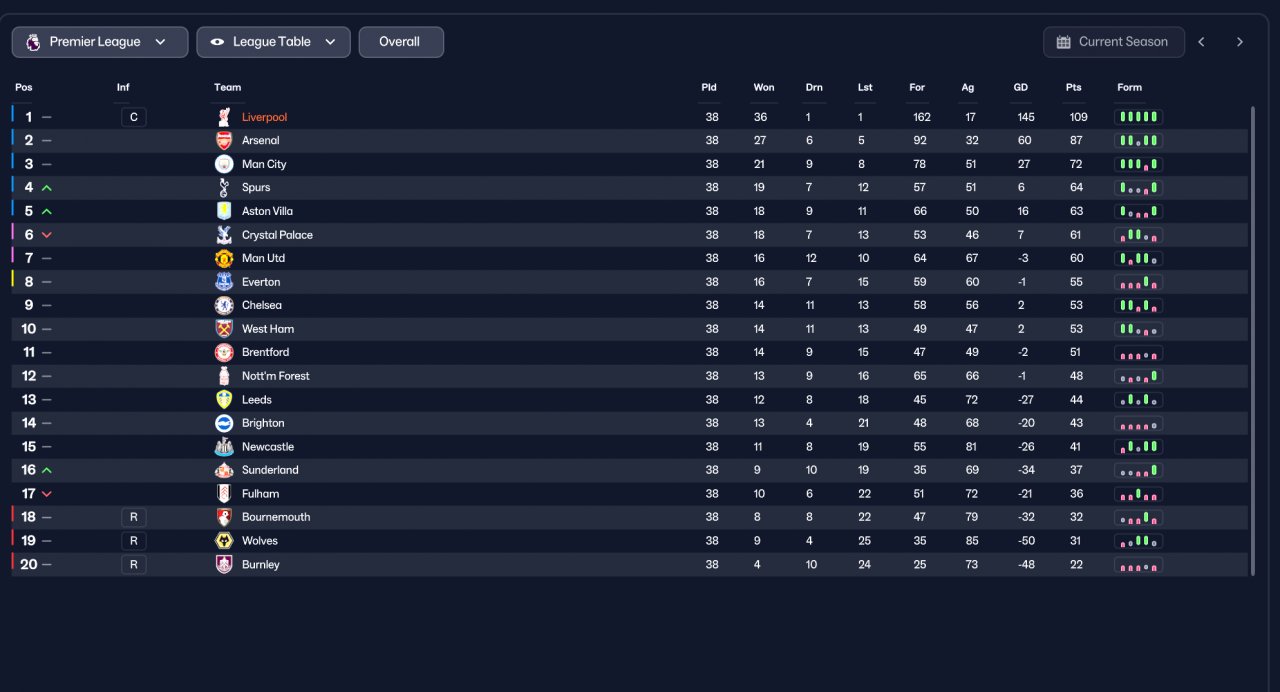1280x692 pixels.
Task: Click the Overall filter button
Action: pos(400,42)
